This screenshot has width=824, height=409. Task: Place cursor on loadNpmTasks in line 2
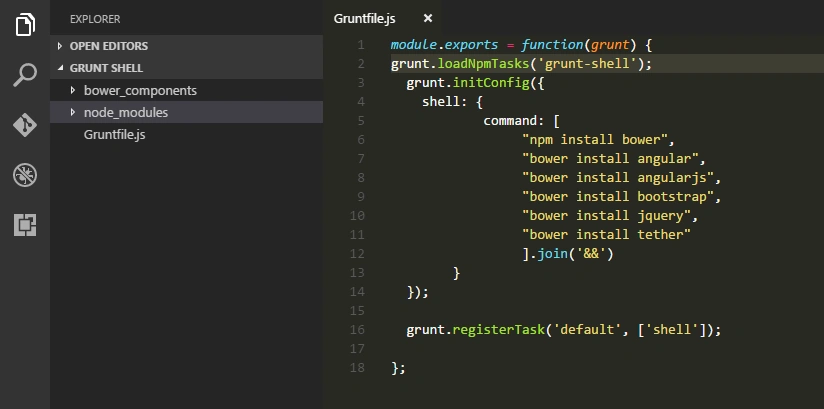click(x=483, y=64)
